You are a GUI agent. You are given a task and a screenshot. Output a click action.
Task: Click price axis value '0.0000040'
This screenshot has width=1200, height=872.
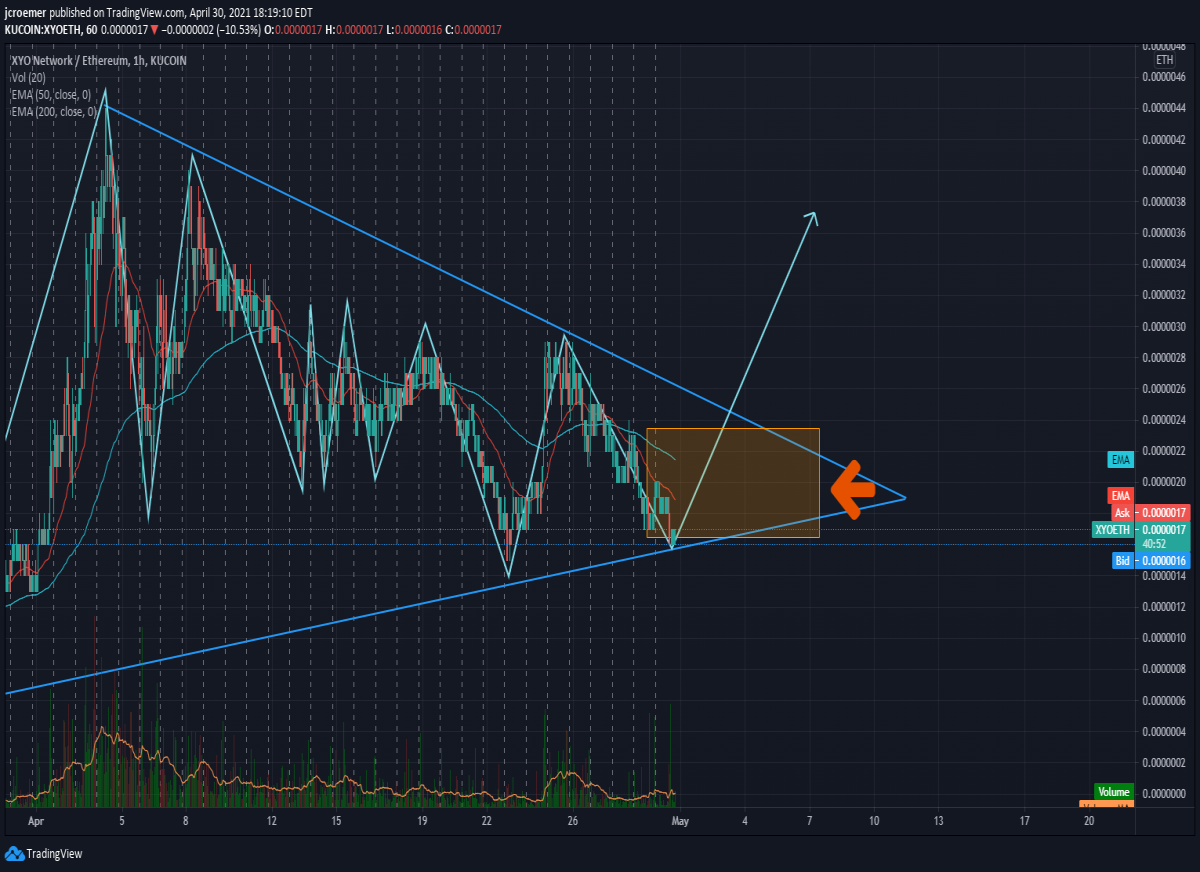[1164, 170]
